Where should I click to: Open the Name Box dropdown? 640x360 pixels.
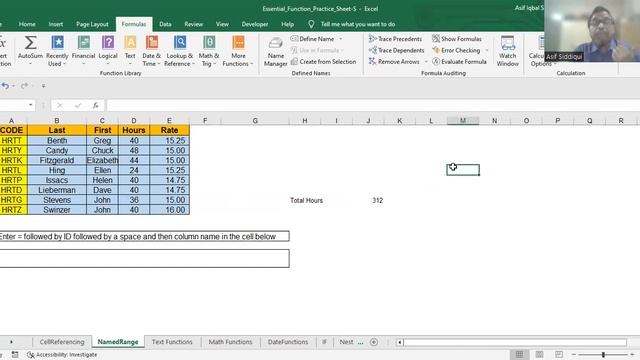[x=31, y=105]
